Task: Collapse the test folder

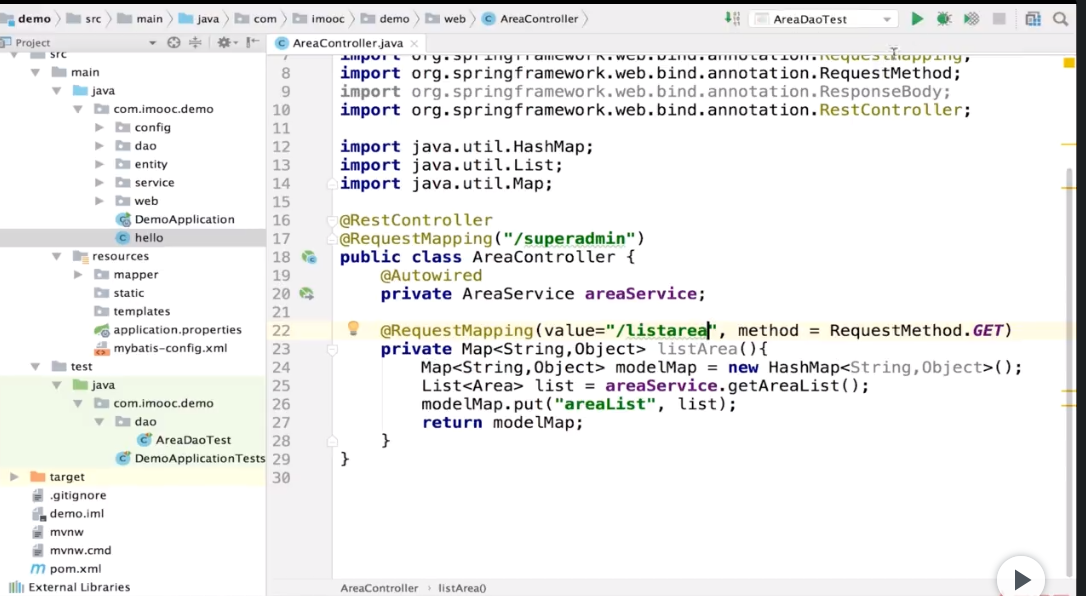Action: point(35,367)
